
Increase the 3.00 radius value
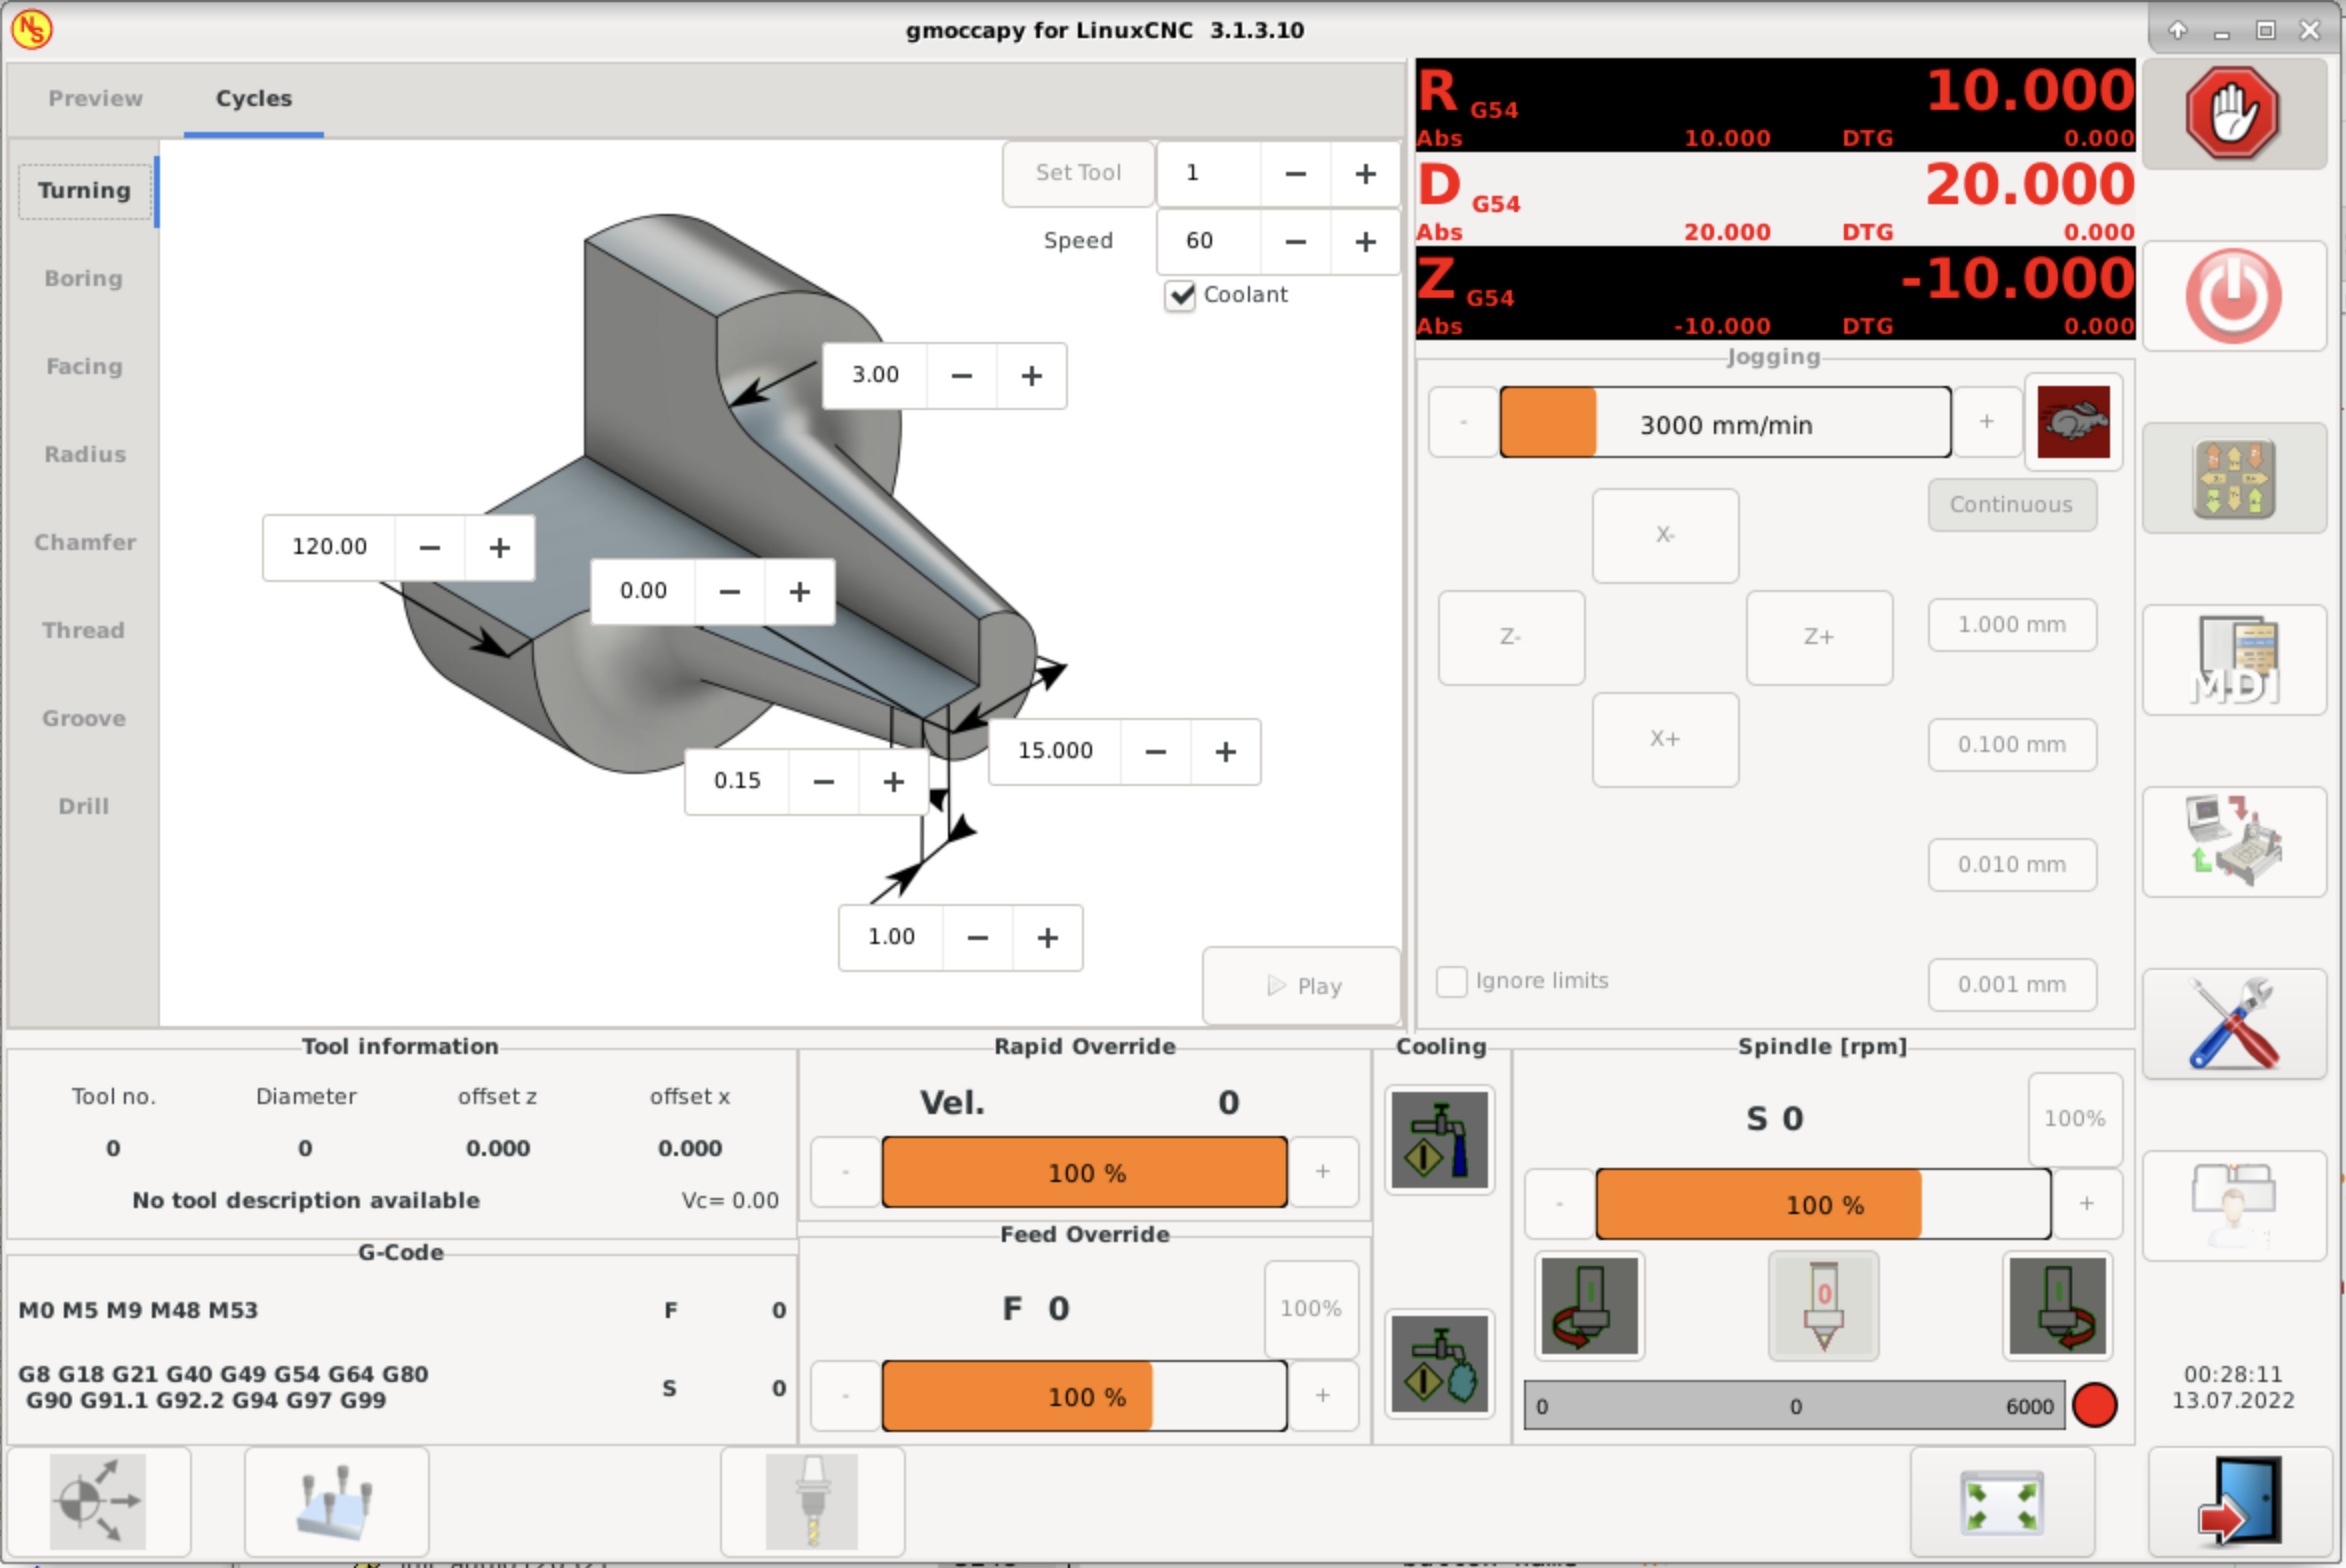coord(1031,376)
